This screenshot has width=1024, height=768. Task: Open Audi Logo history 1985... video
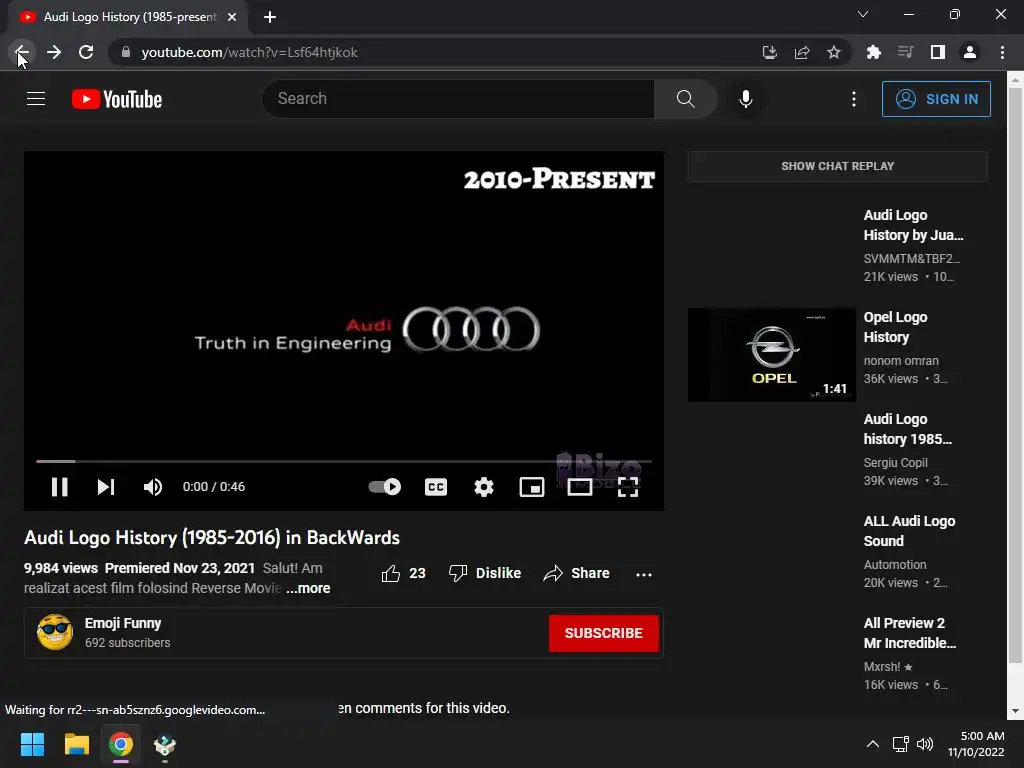907,428
